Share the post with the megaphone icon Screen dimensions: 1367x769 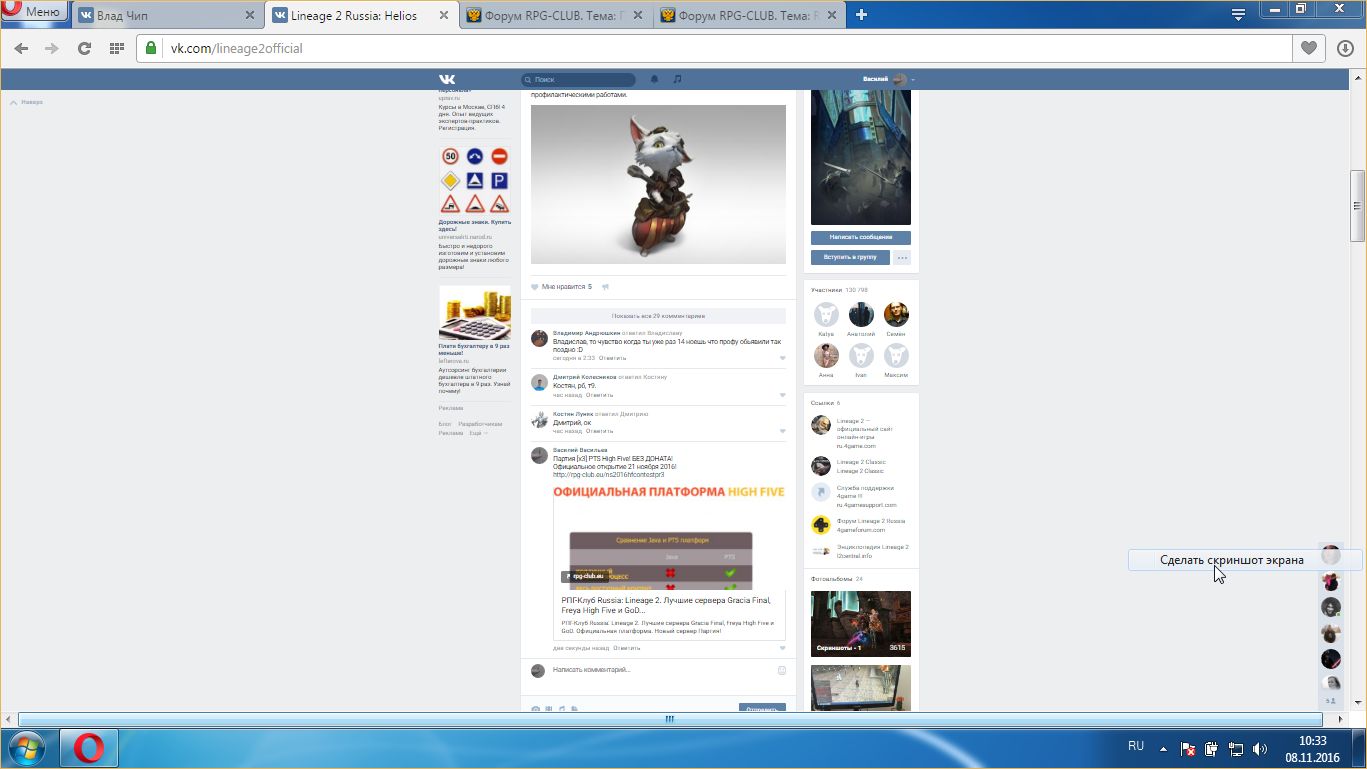(605, 287)
